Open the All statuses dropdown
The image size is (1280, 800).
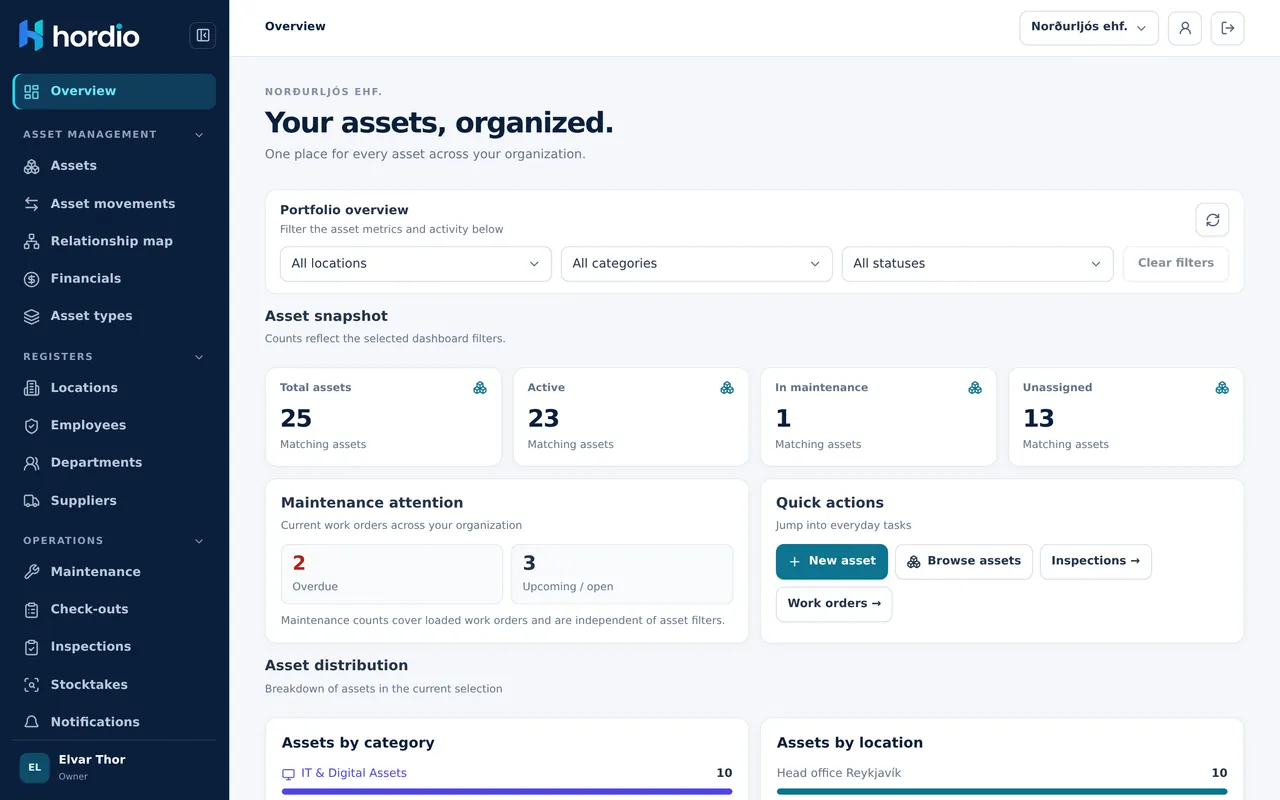978,264
